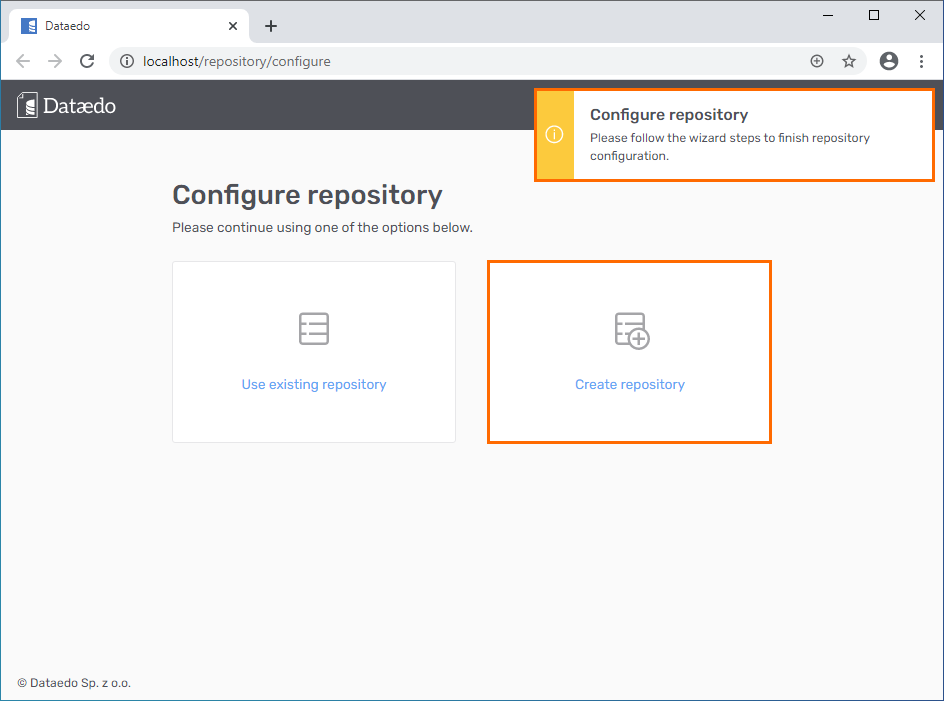Maximize the browser window
The height and width of the screenshot is (701, 944).
point(874,15)
